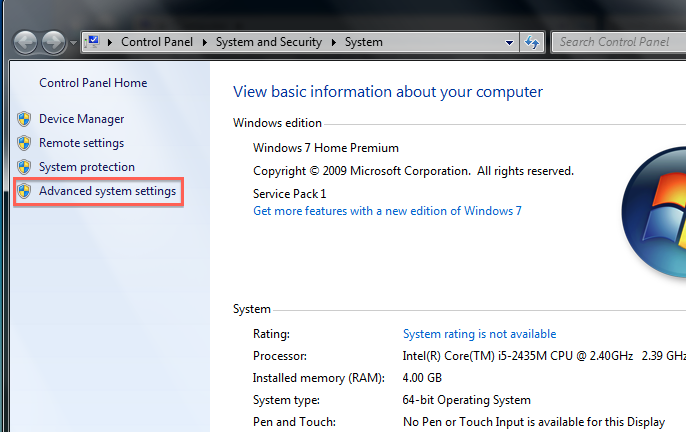Open the address bar history dropdown
The height and width of the screenshot is (432, 686).
509,42
